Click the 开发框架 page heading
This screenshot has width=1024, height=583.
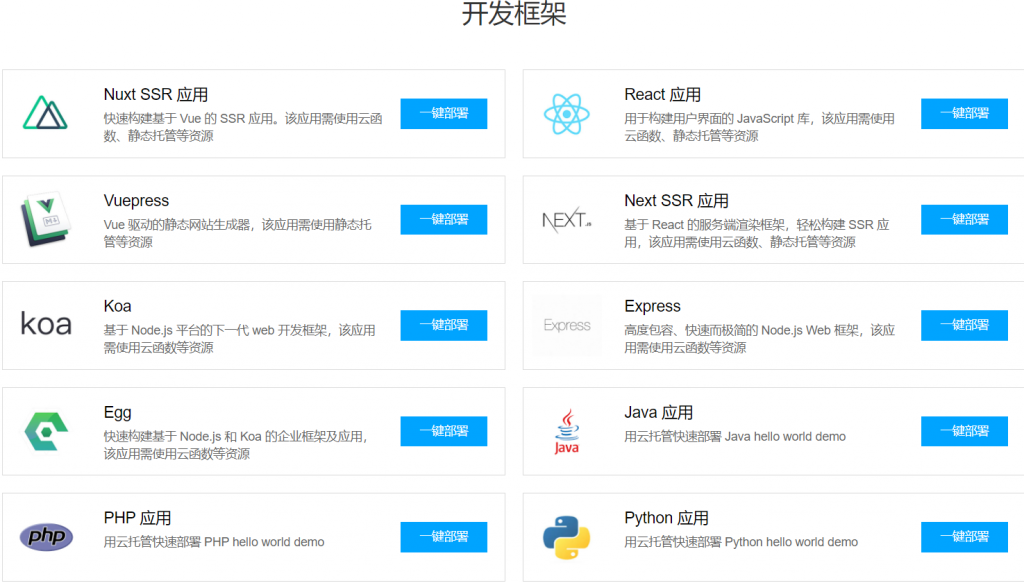click(x=514, y=14)
